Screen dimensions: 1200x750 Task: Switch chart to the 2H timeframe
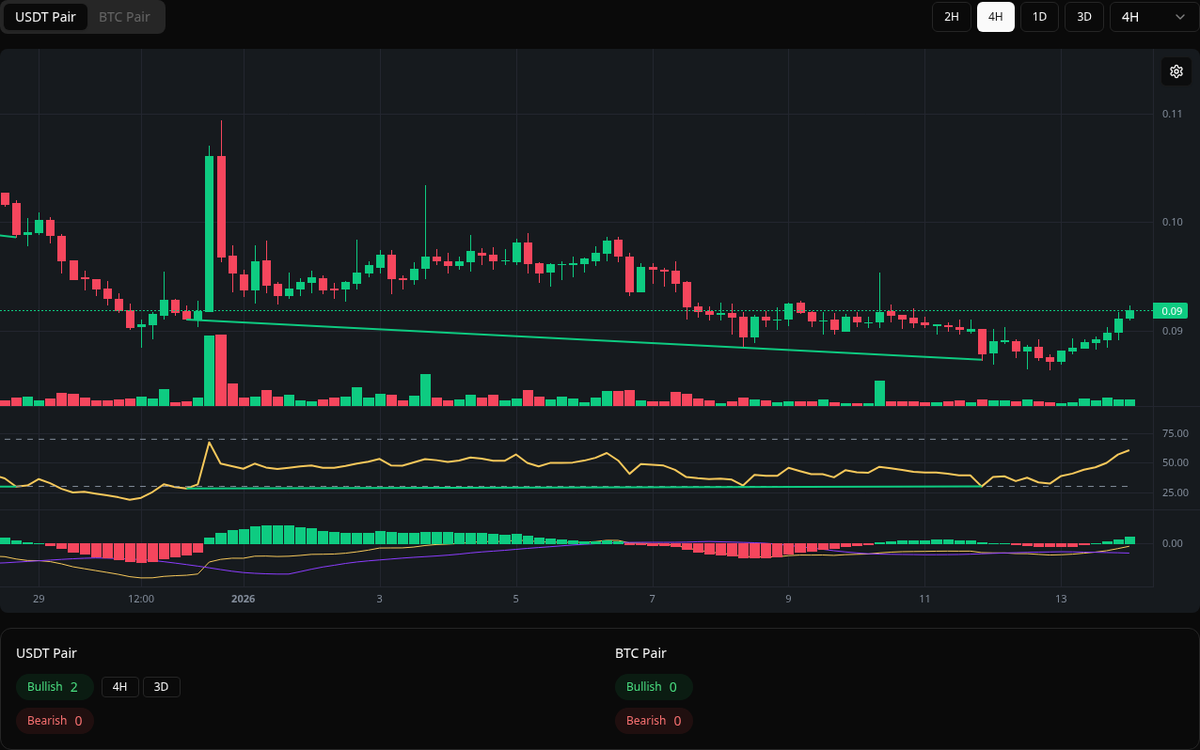pyautogui.click(x=951, y=17)
